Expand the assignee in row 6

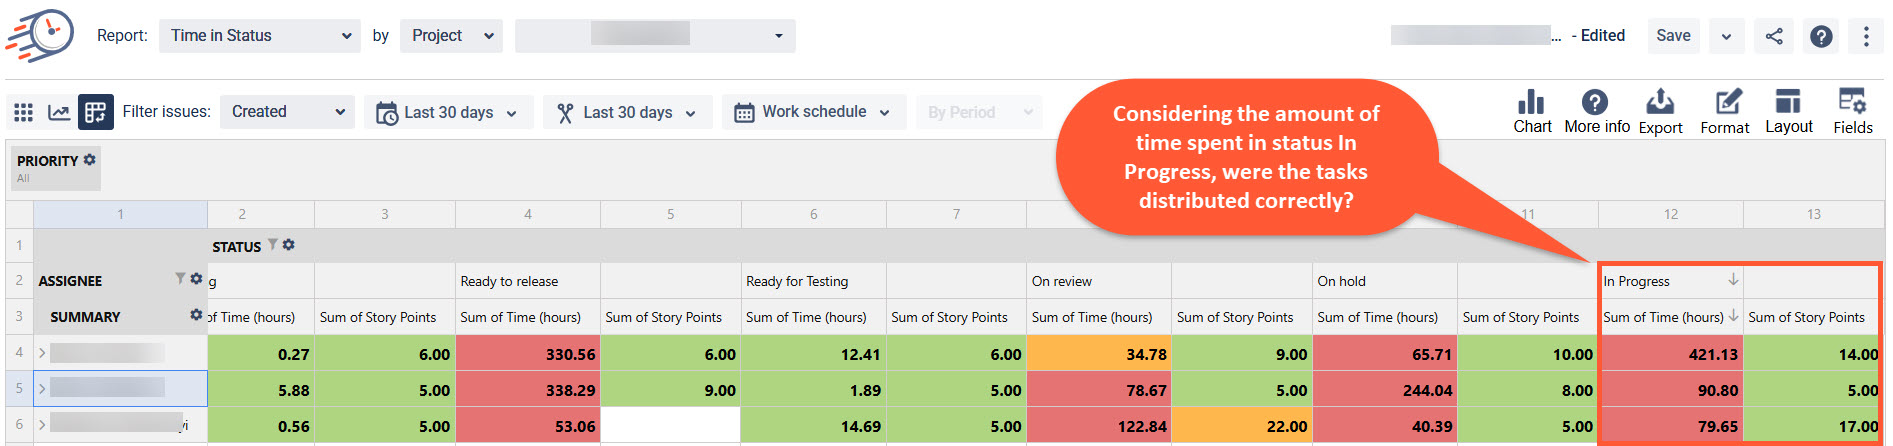(x=42, y=425)
